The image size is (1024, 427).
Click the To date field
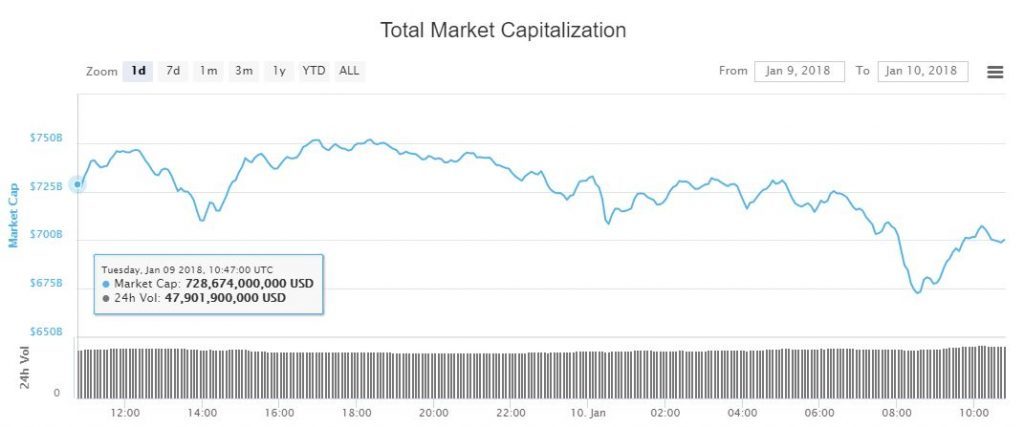(x=922, y=71)
